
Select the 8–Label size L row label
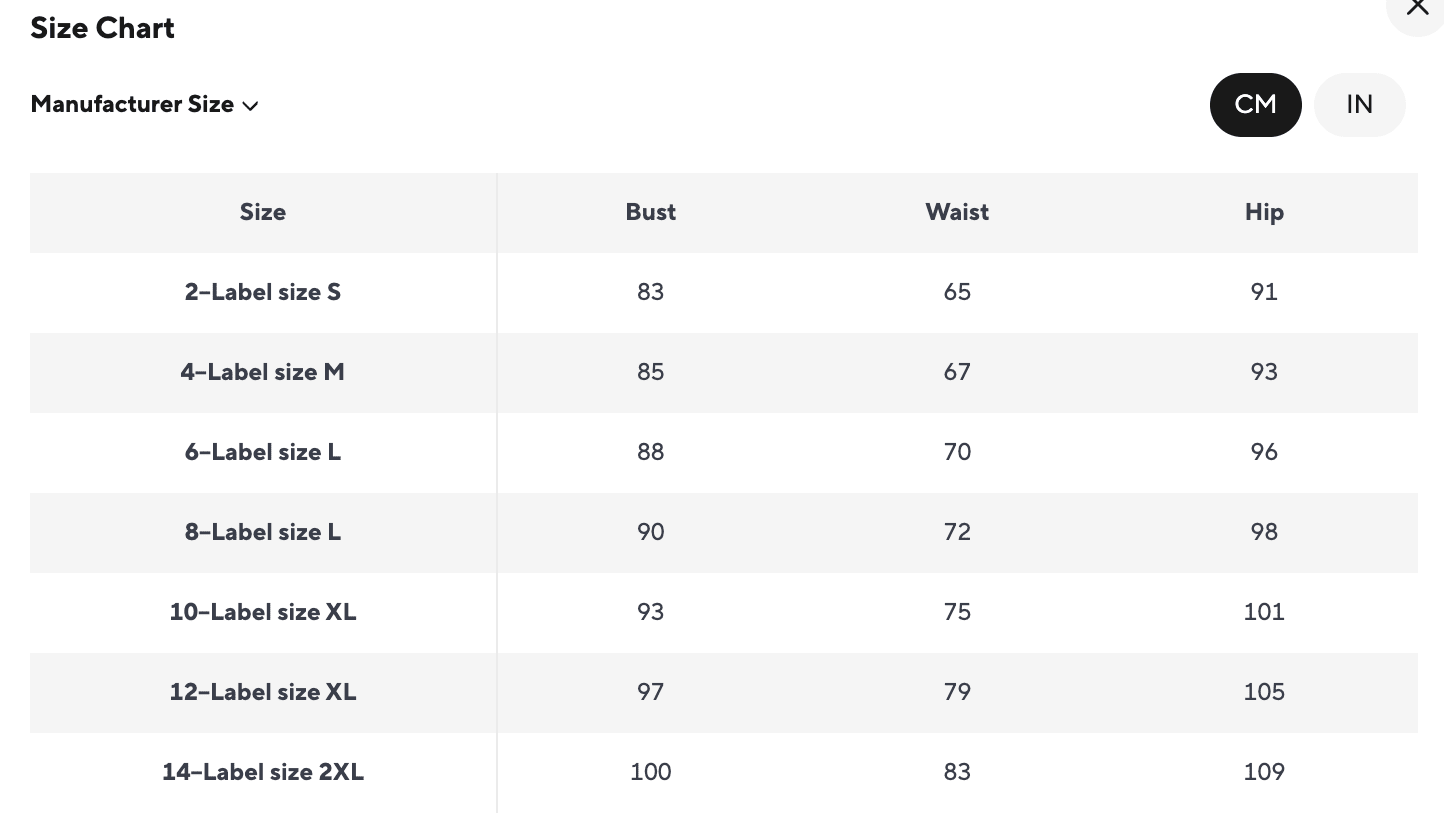coord(263,532)
